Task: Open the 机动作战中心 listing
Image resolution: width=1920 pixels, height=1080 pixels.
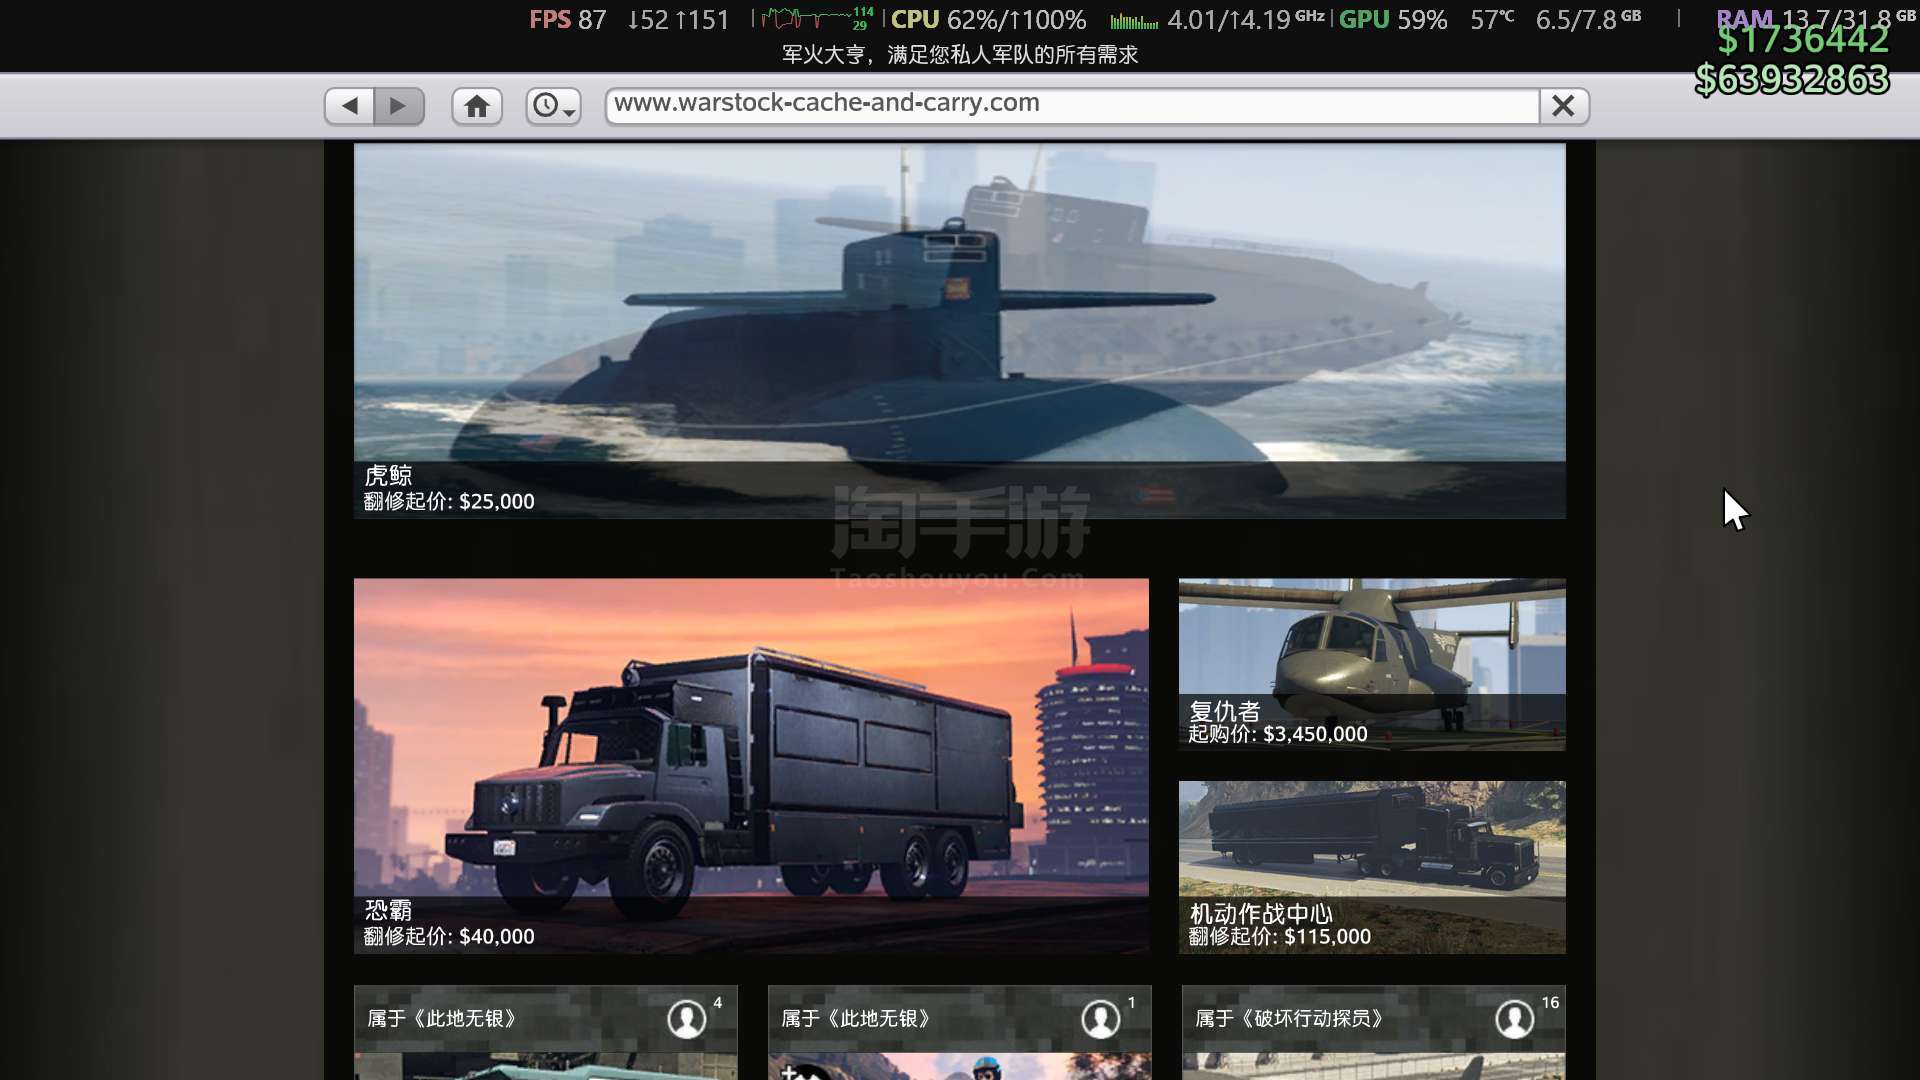Action: (1372, 867)
